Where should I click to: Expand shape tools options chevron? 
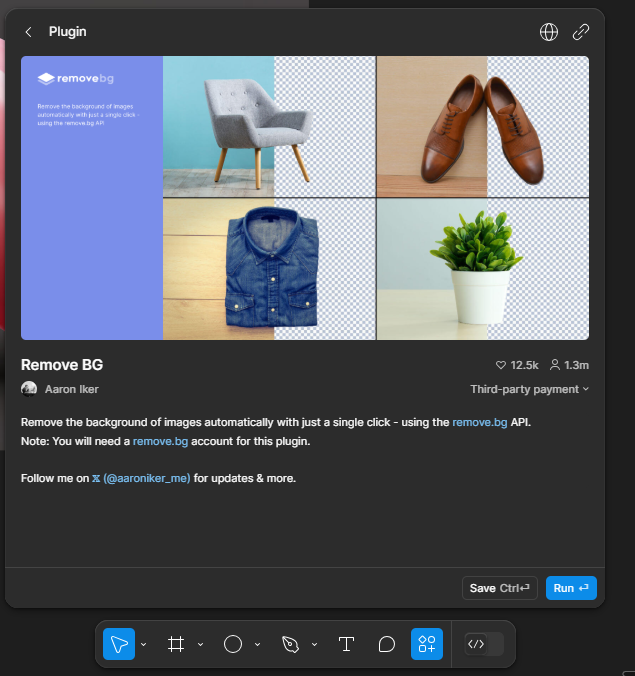coord(257,645)
